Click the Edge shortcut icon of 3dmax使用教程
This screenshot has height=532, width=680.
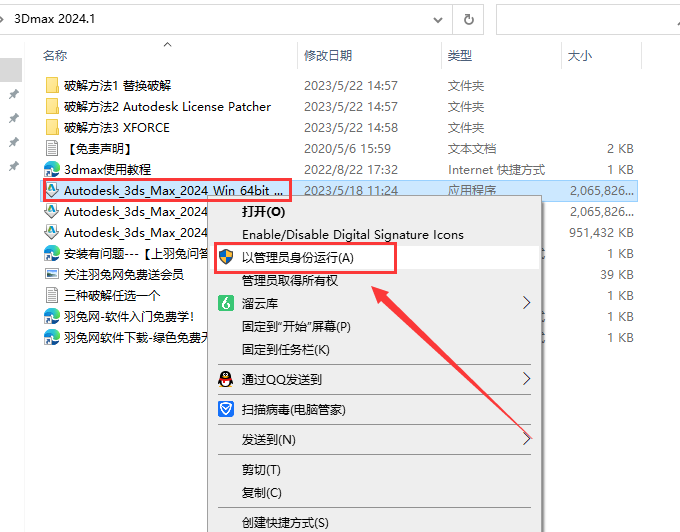[52, 169]
